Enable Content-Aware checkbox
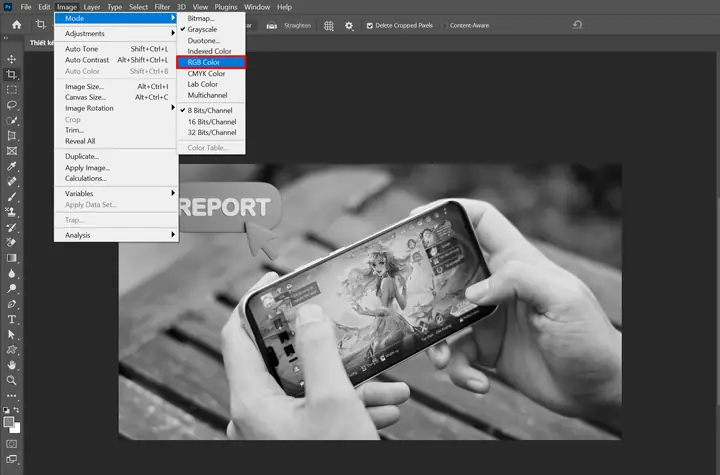This screenshot has width=720, height=475. 444,26
